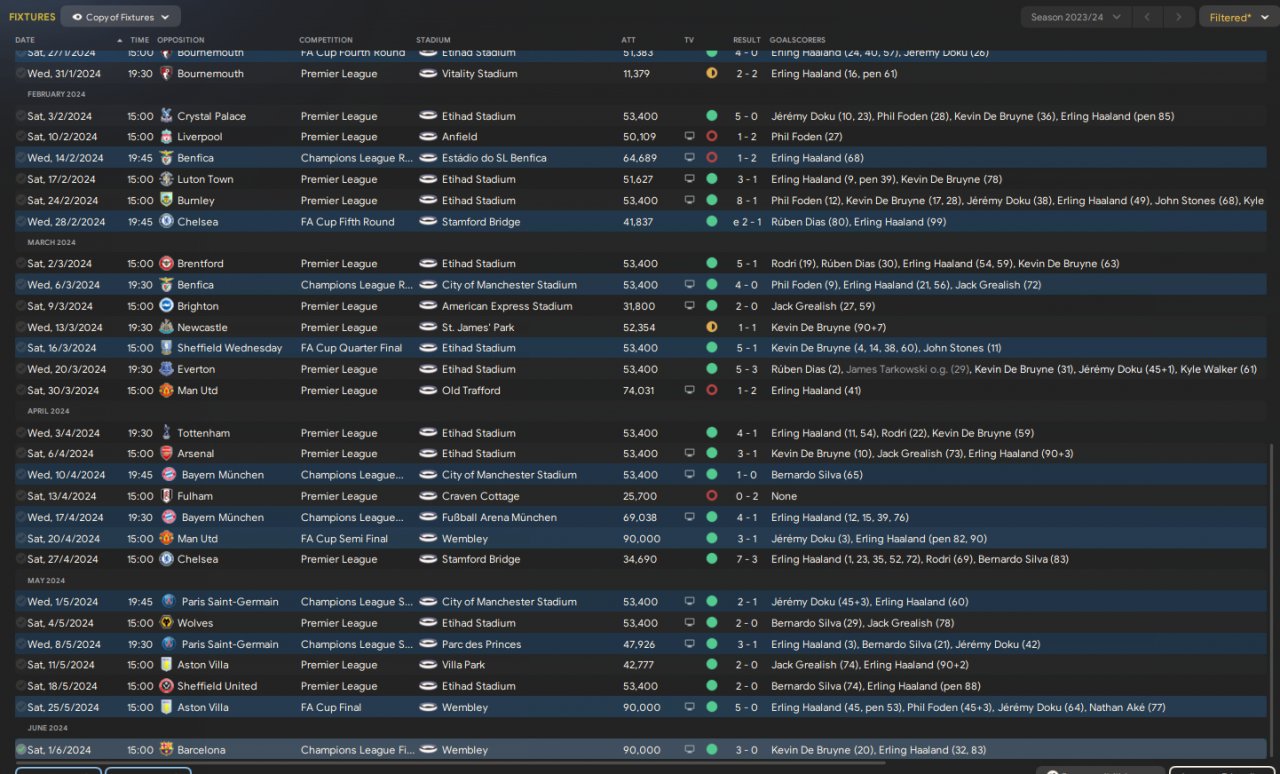Click the Newcastle club badge
1280x774 pixels.
point(166,327)
